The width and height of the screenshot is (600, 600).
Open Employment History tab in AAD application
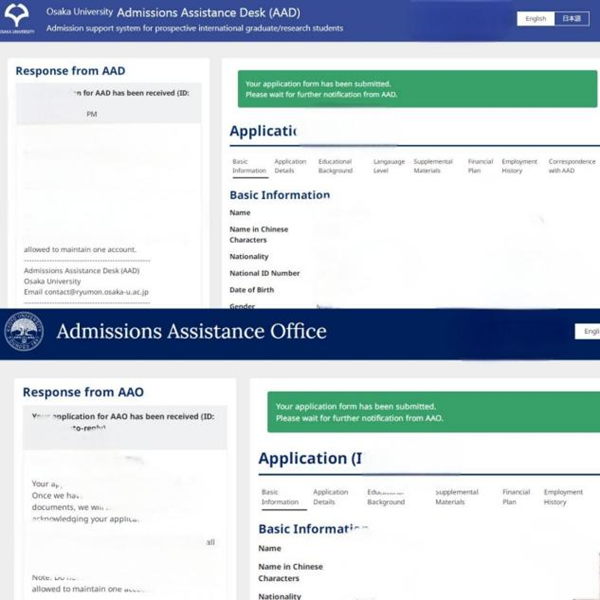click(x=519, y=166)
